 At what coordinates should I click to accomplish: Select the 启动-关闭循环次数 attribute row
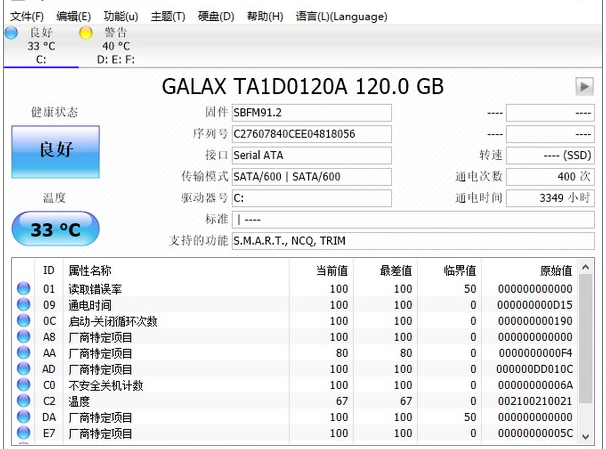pyautogui.click(x=295, y=321)
